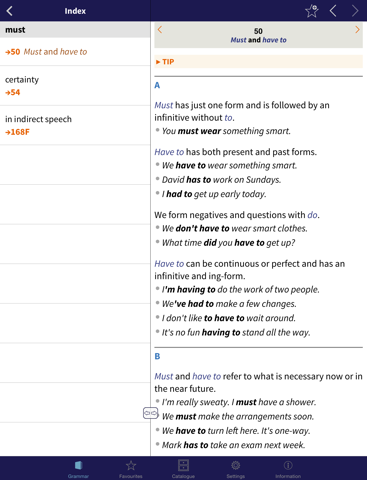Go back using the Index back arrow
The width and height of the screenshot is (367, 480).
(10, 11)
